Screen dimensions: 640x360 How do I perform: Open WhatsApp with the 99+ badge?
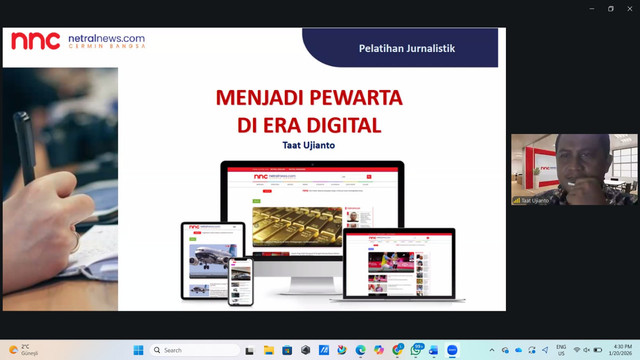click(416, 350)
